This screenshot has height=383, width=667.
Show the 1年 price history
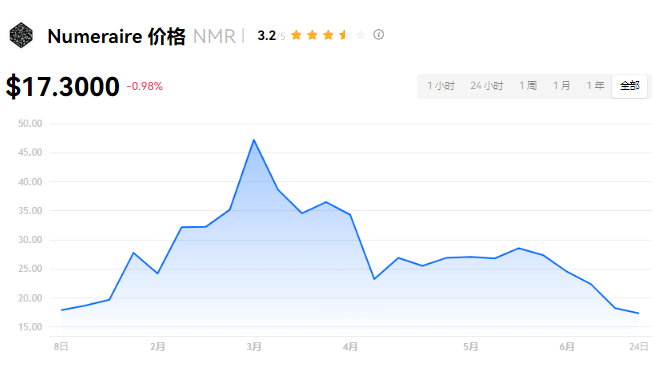[595, 86]
